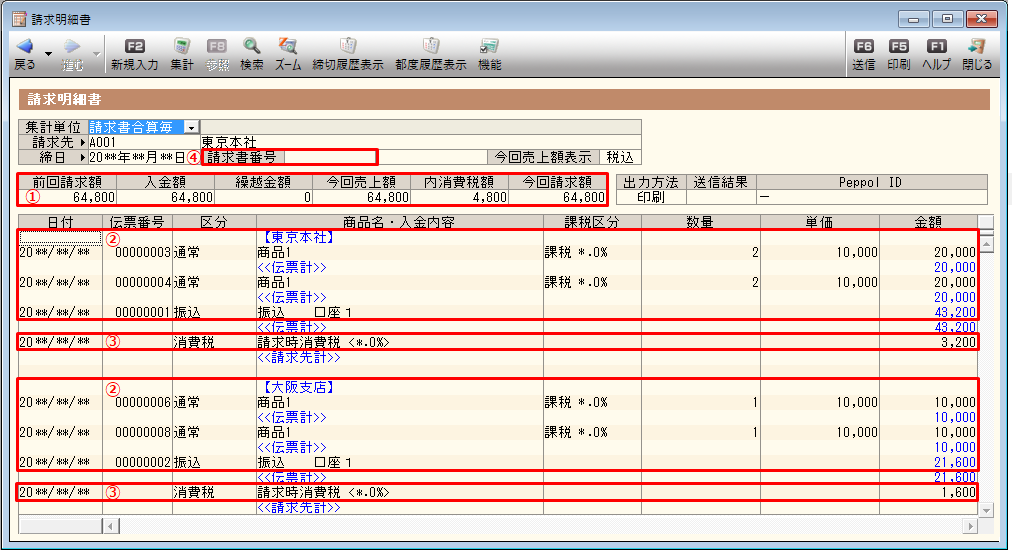Click the 今回請求額 value 64,800

point(583,198)
